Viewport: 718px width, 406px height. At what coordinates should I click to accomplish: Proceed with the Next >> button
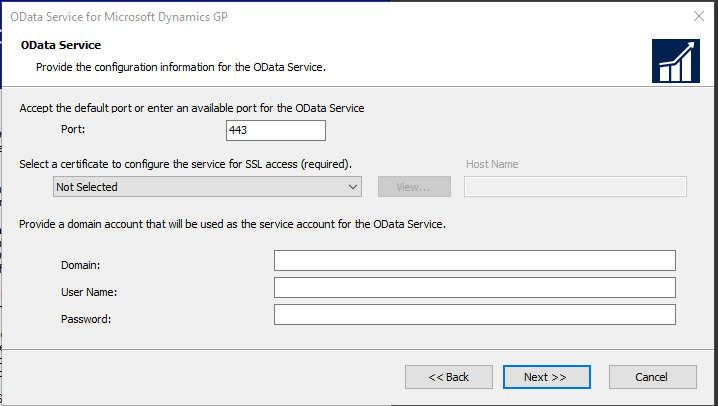(x=545, y=377)
